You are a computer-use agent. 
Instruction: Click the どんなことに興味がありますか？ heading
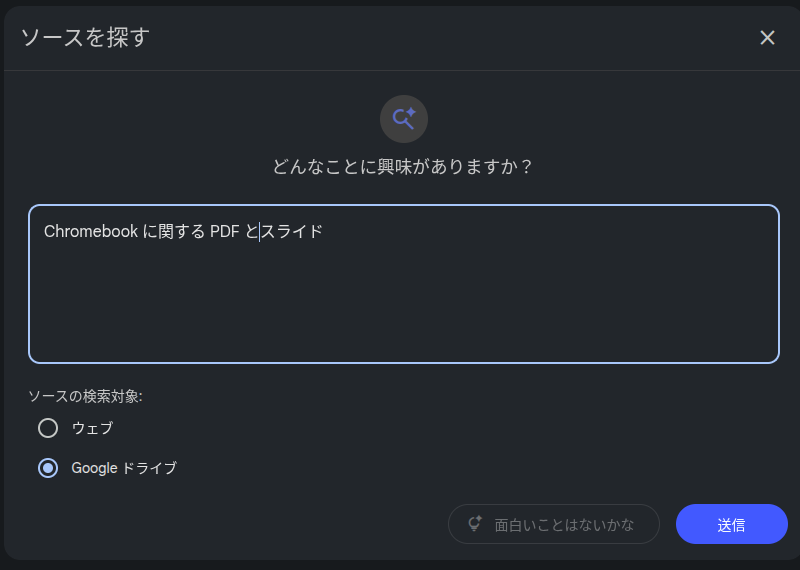pyautogui.click(x=403, y=166)
